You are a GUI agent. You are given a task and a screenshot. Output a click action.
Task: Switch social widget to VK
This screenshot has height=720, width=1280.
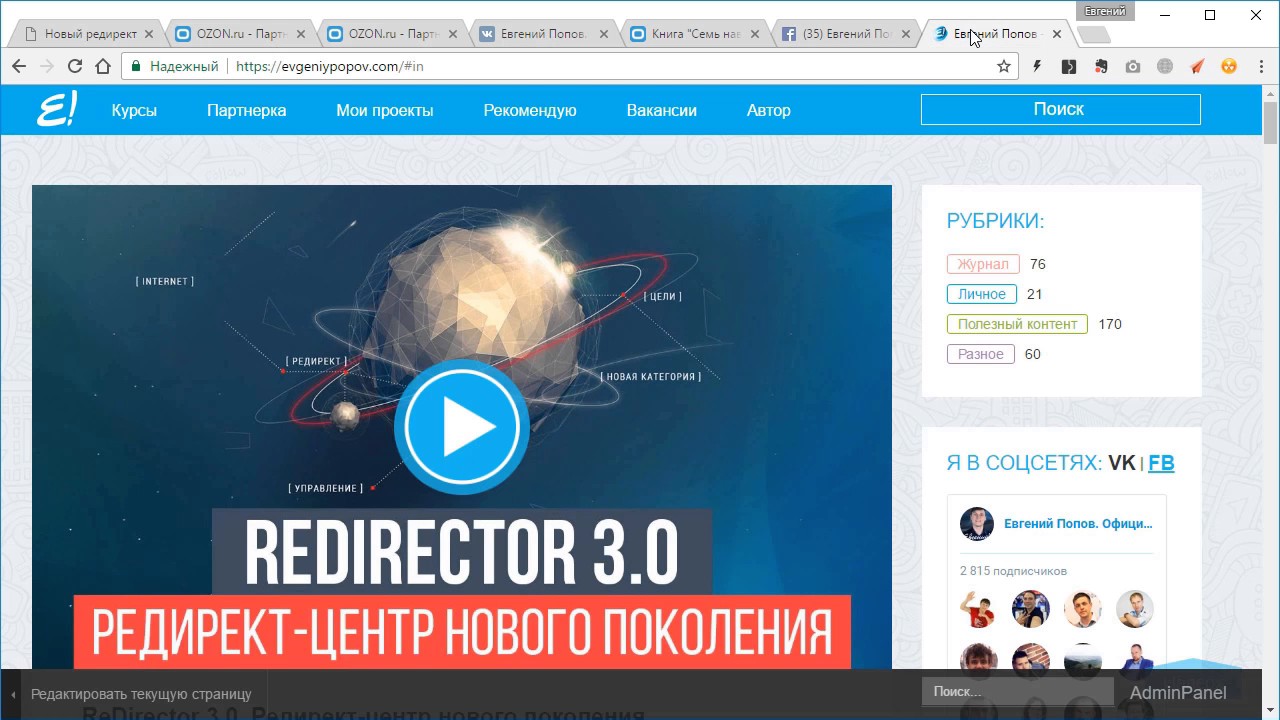[1122, 463]
